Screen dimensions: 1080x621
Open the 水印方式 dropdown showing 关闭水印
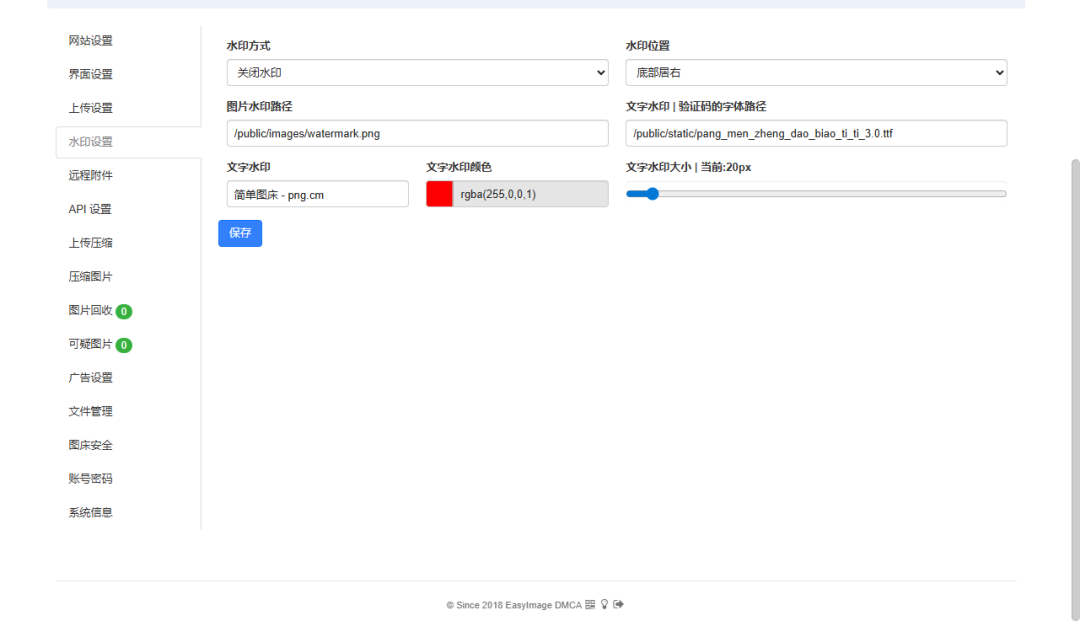(417, 72)
